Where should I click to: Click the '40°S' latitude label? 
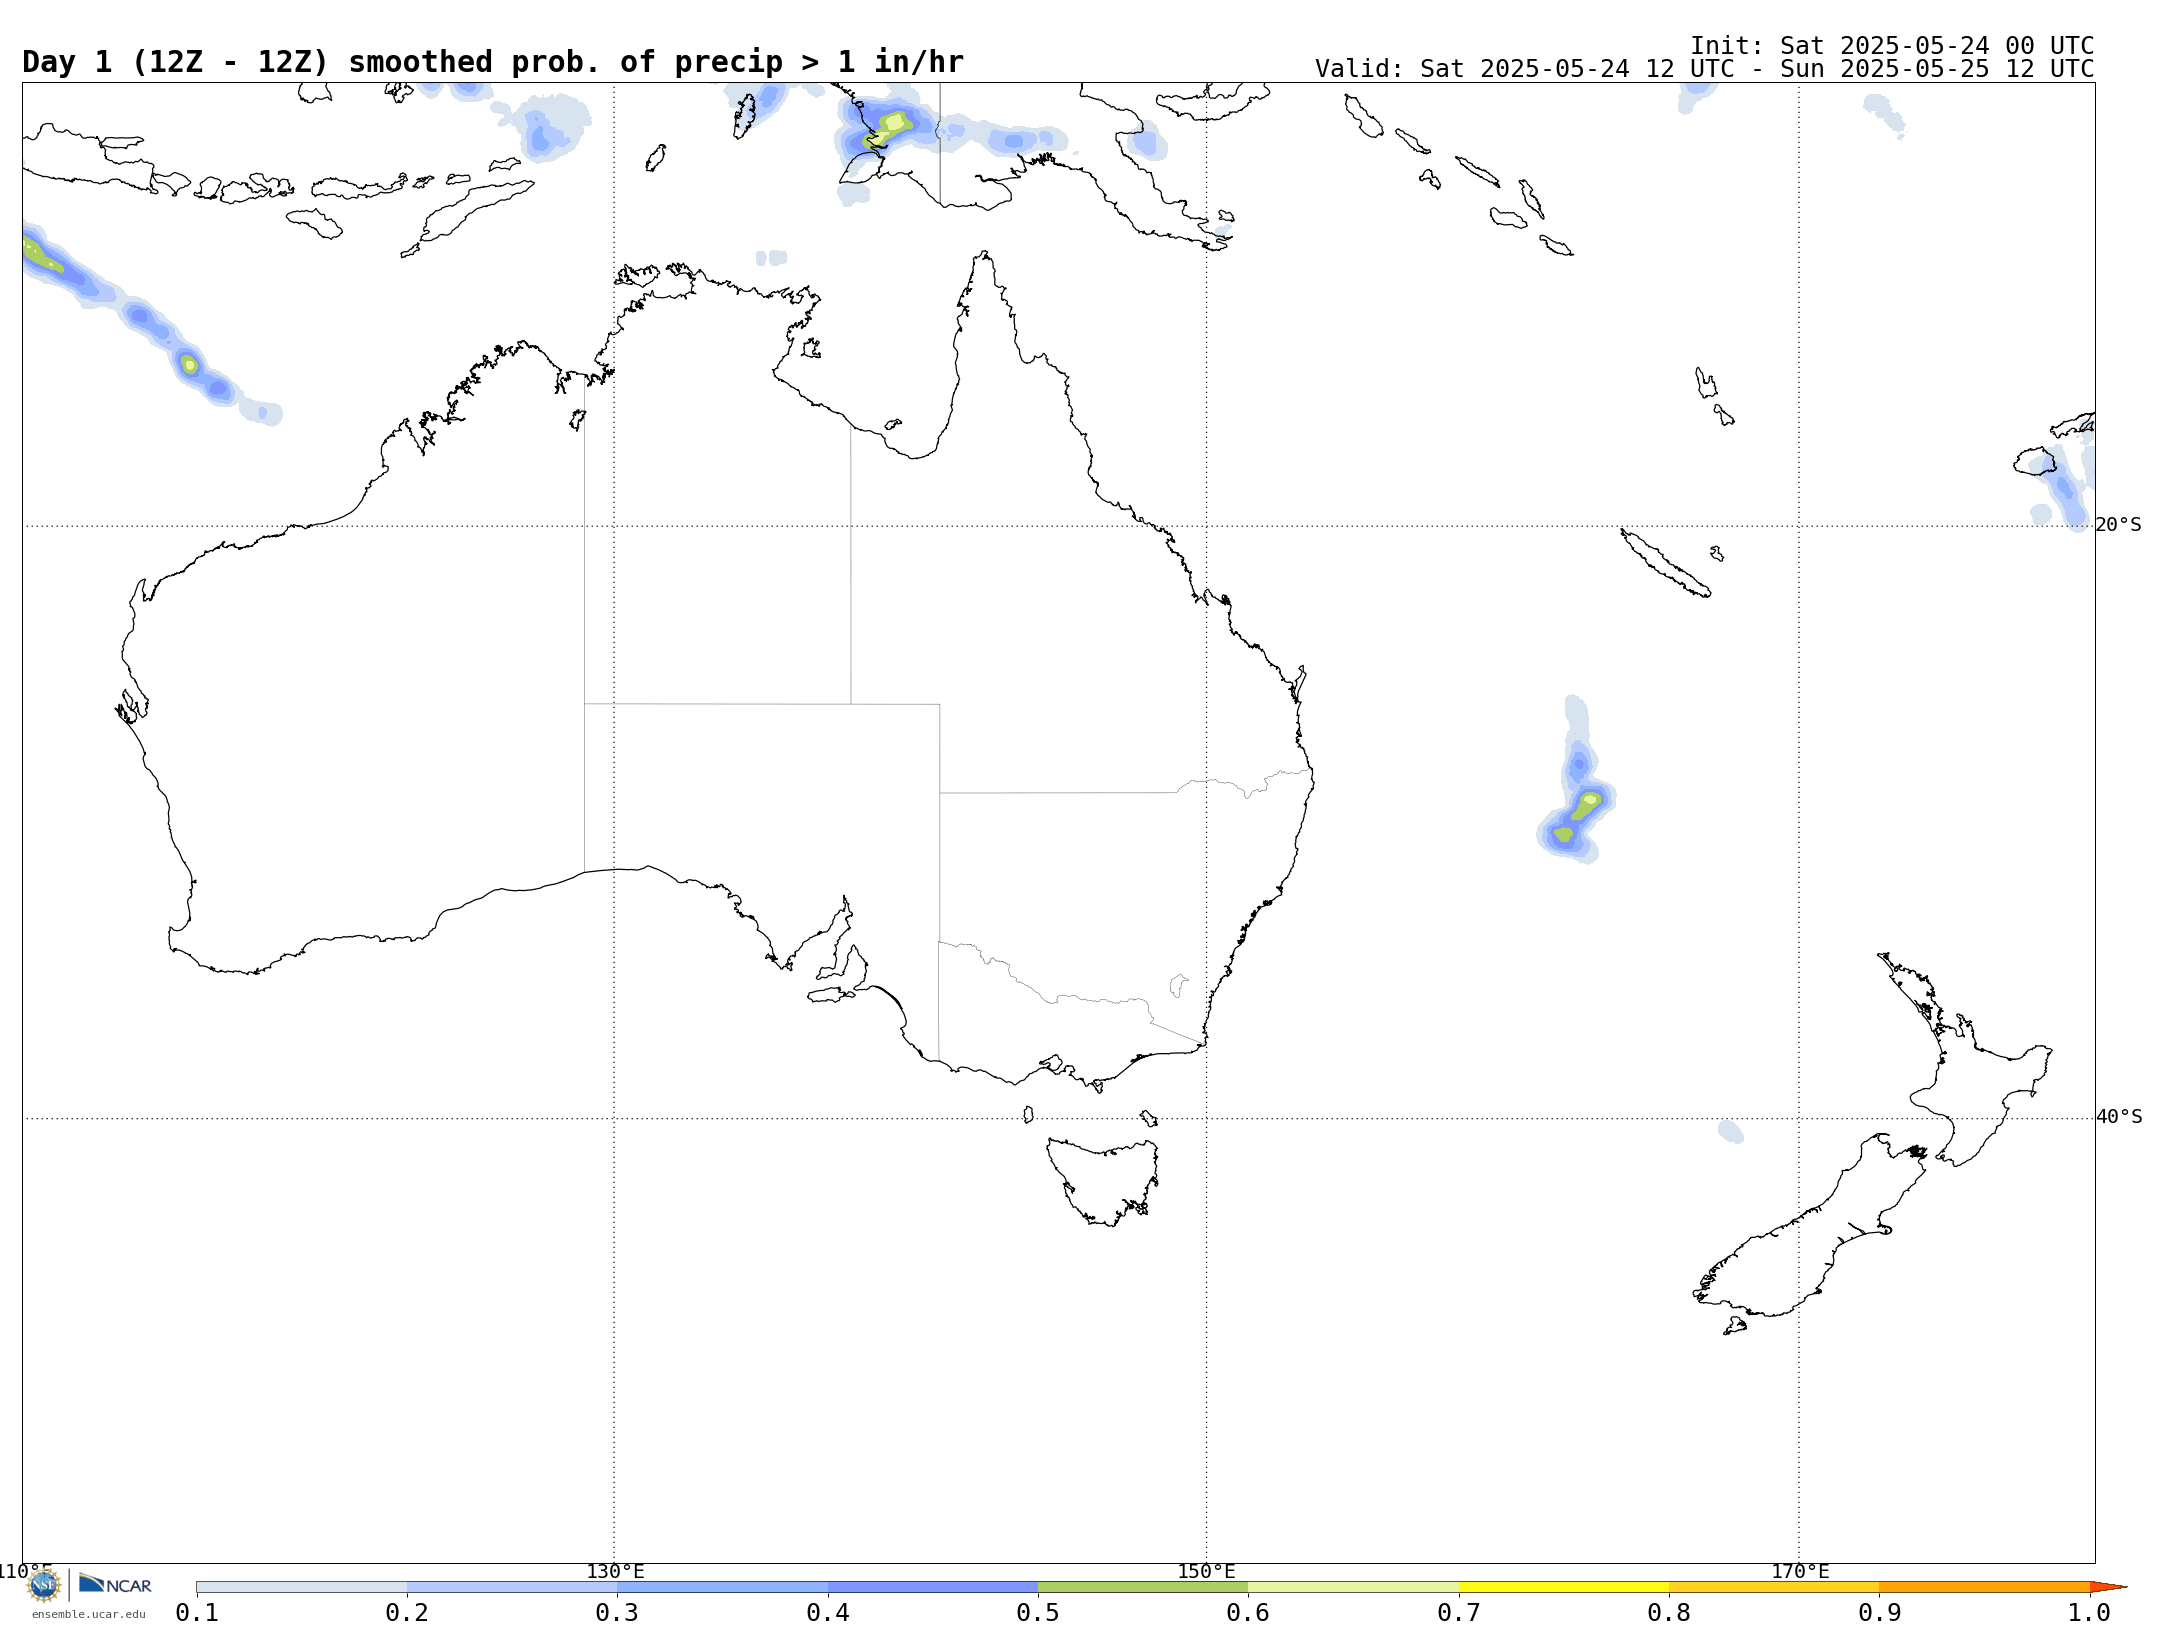2119,1117
